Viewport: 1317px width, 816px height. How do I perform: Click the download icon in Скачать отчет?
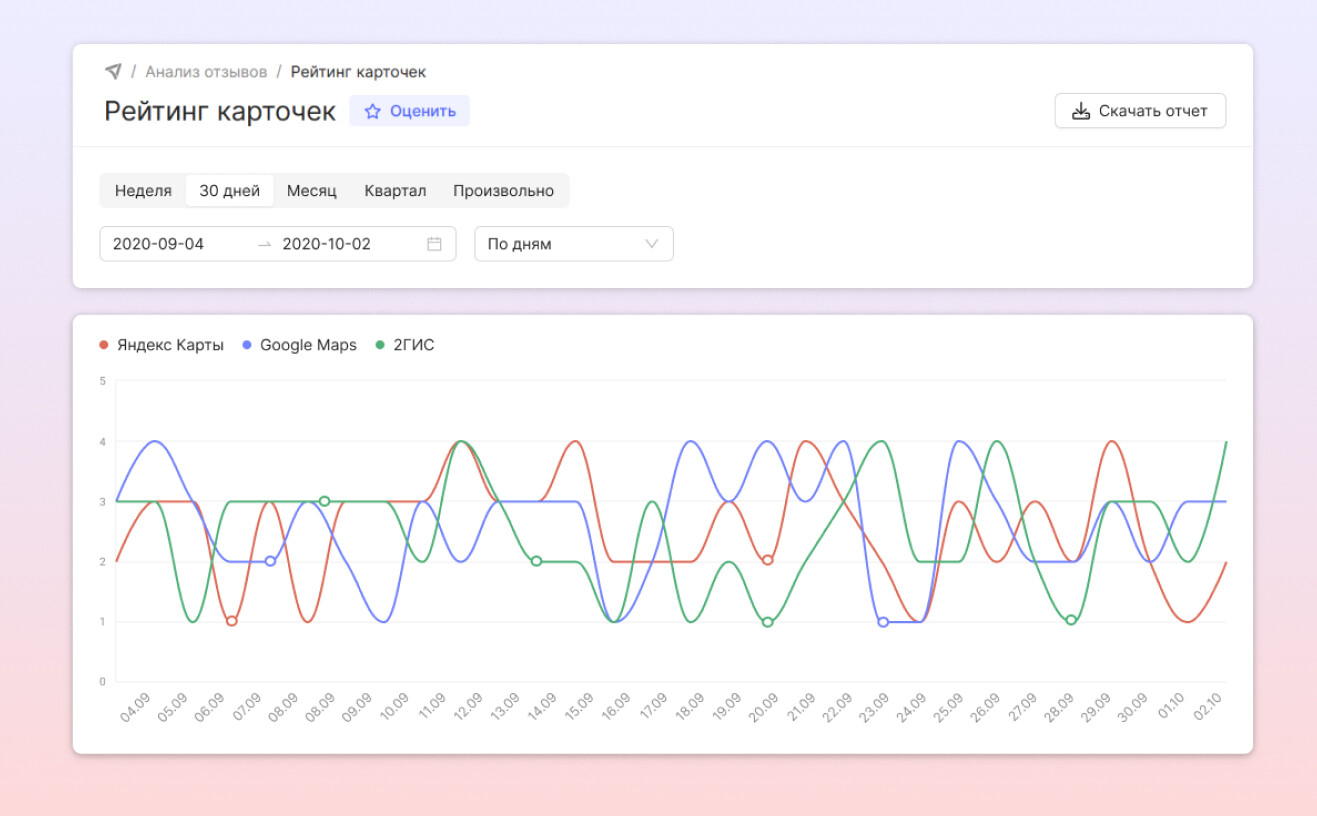coord(1080,111)
